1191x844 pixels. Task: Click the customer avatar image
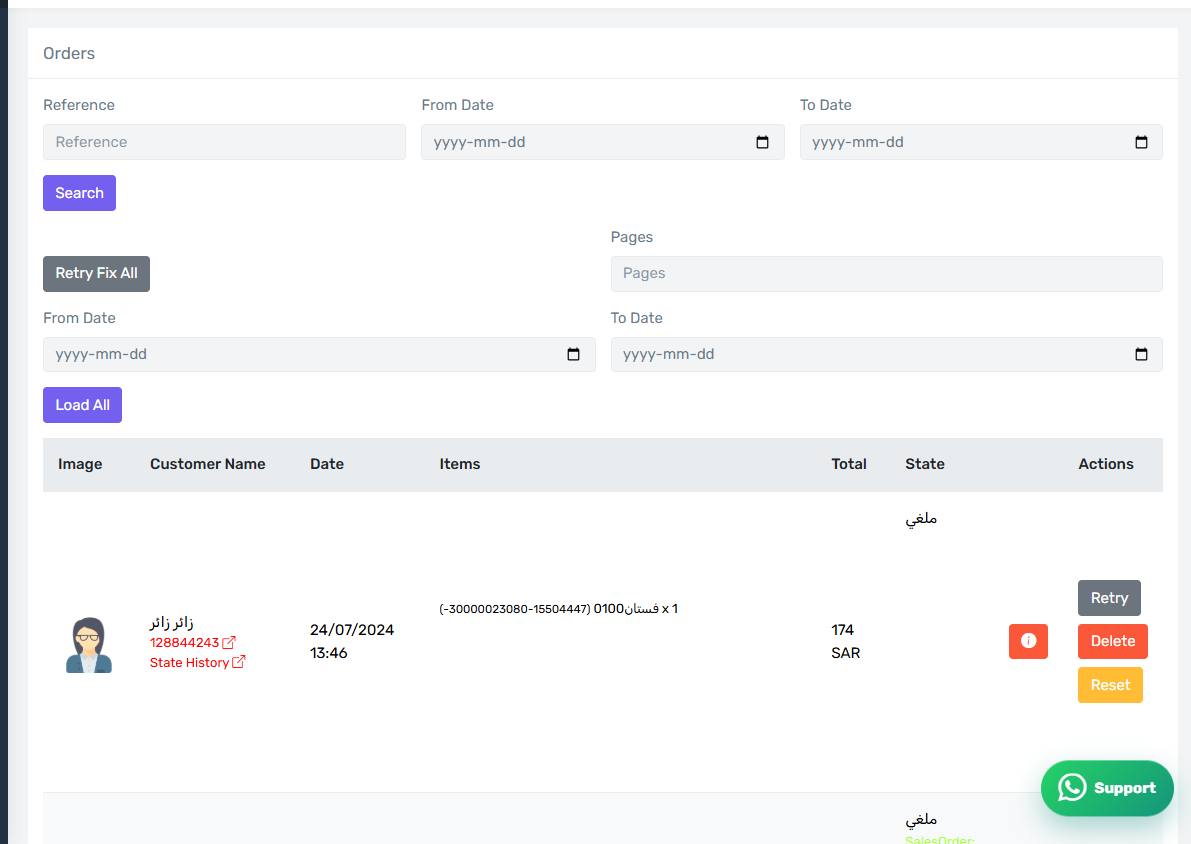click(x=89, y=645)
